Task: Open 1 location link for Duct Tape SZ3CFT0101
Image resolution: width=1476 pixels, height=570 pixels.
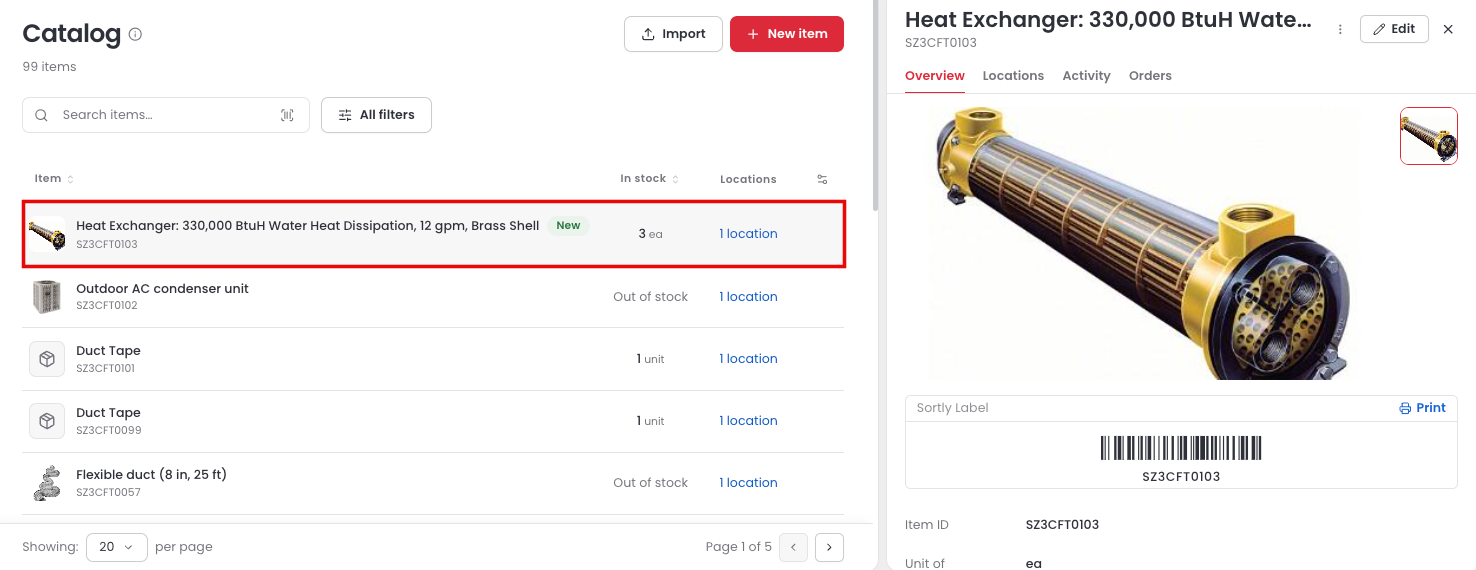Action: pos(748,359)
